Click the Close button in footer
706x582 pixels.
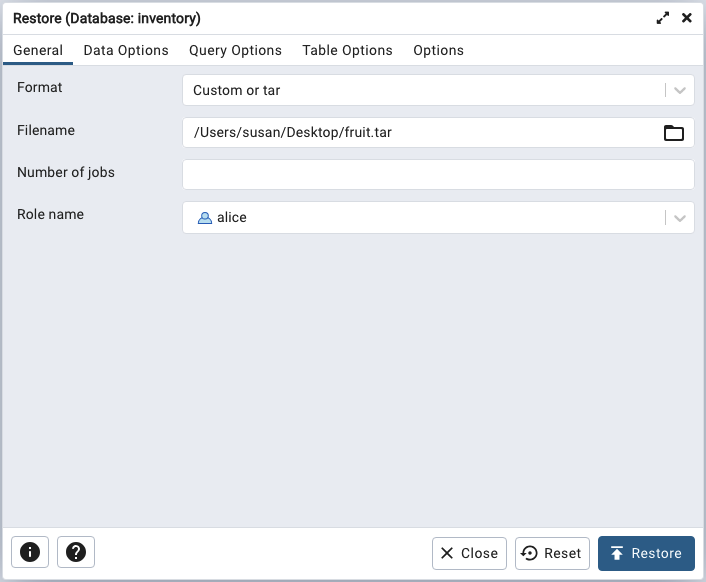pos(469,553)
